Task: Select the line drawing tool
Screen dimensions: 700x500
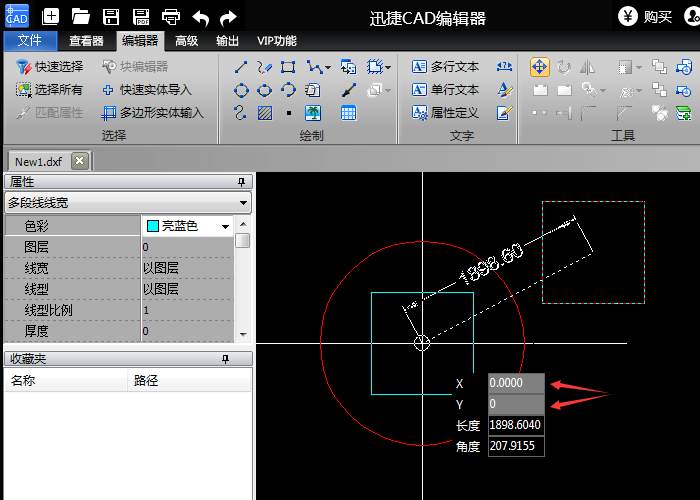Action: click(241, 67)
